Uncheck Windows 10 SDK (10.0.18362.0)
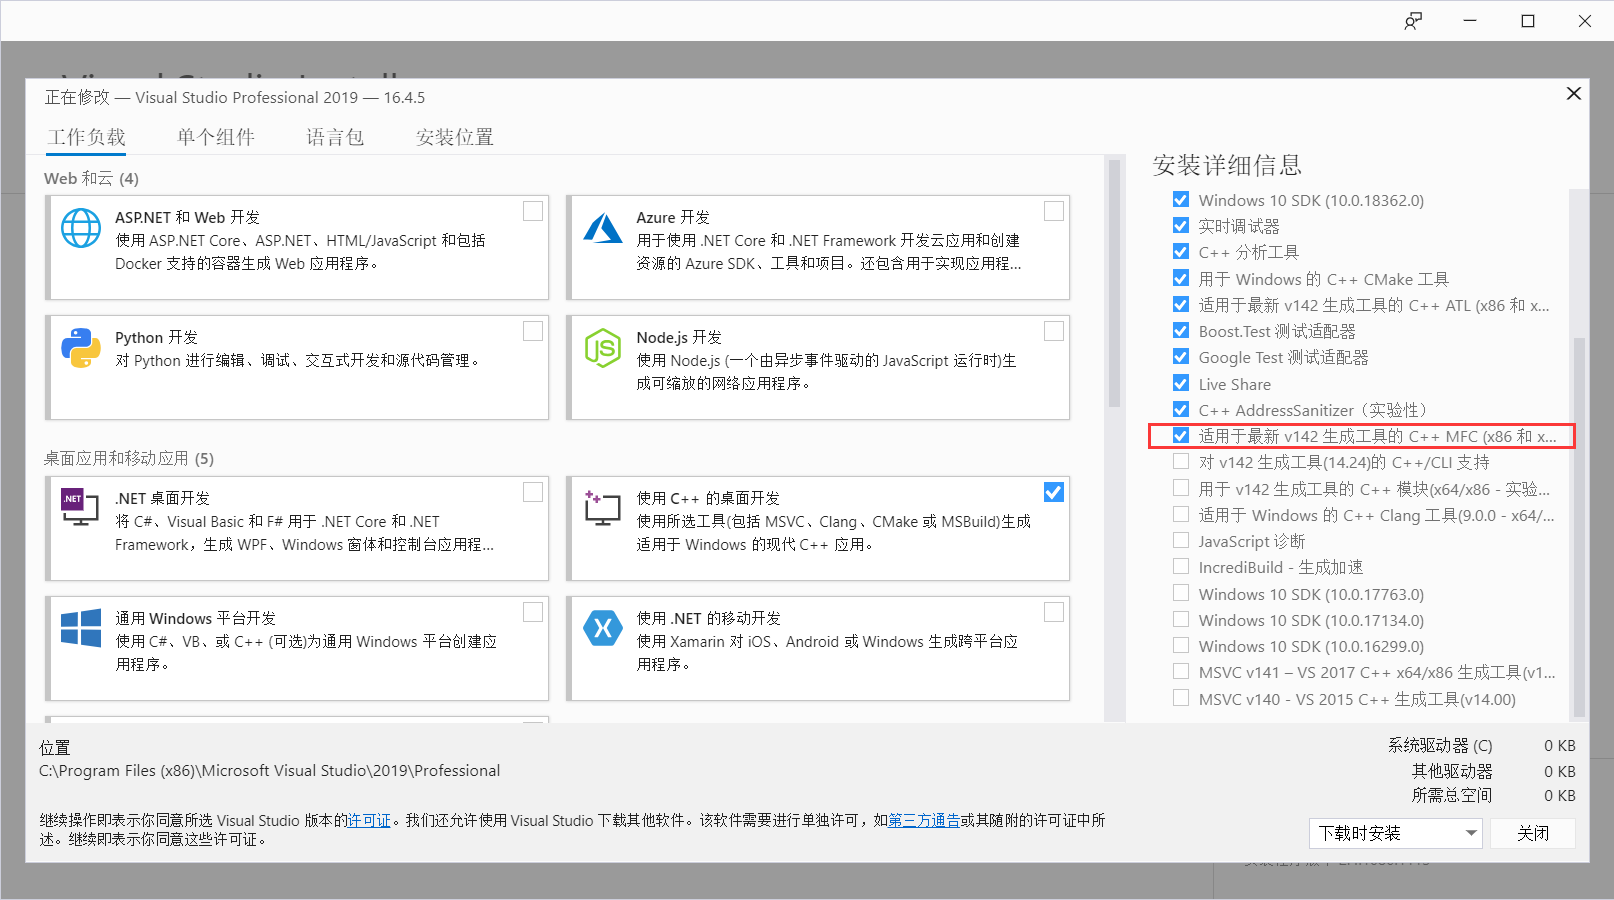The height and width of the screenshot is (900, 1614). [1181, 199]
